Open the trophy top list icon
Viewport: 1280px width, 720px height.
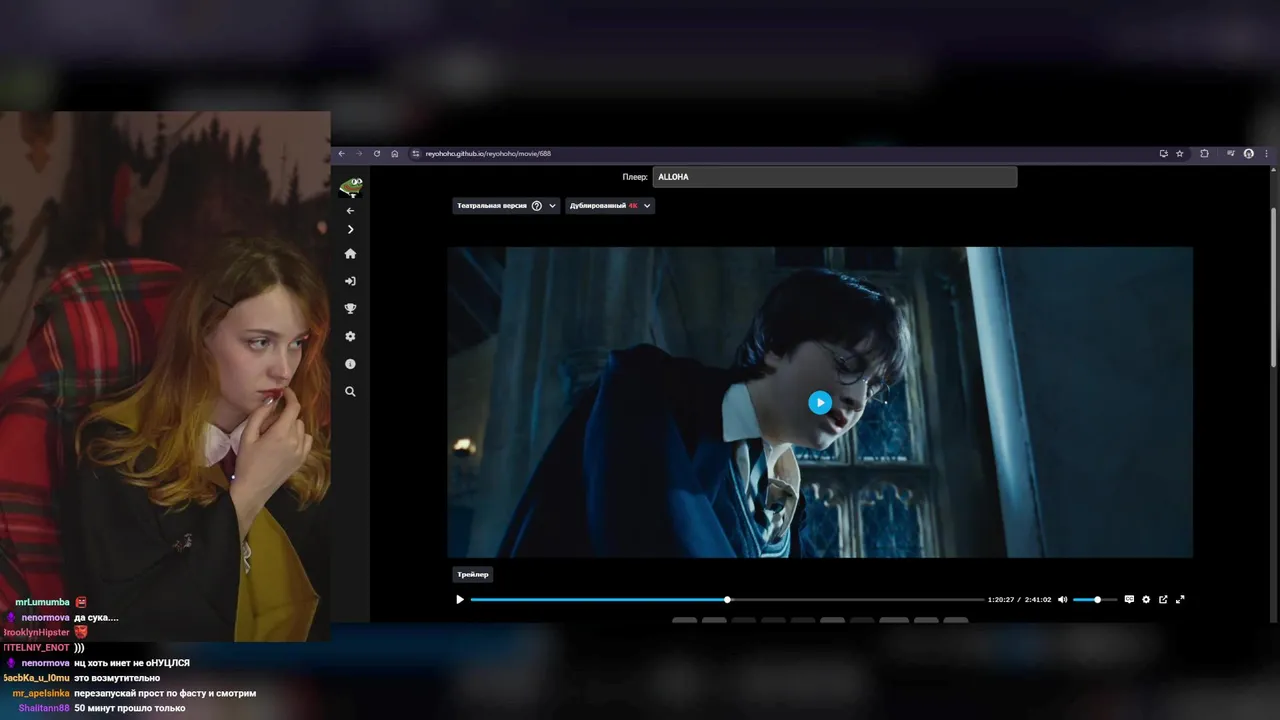point(350,309)
